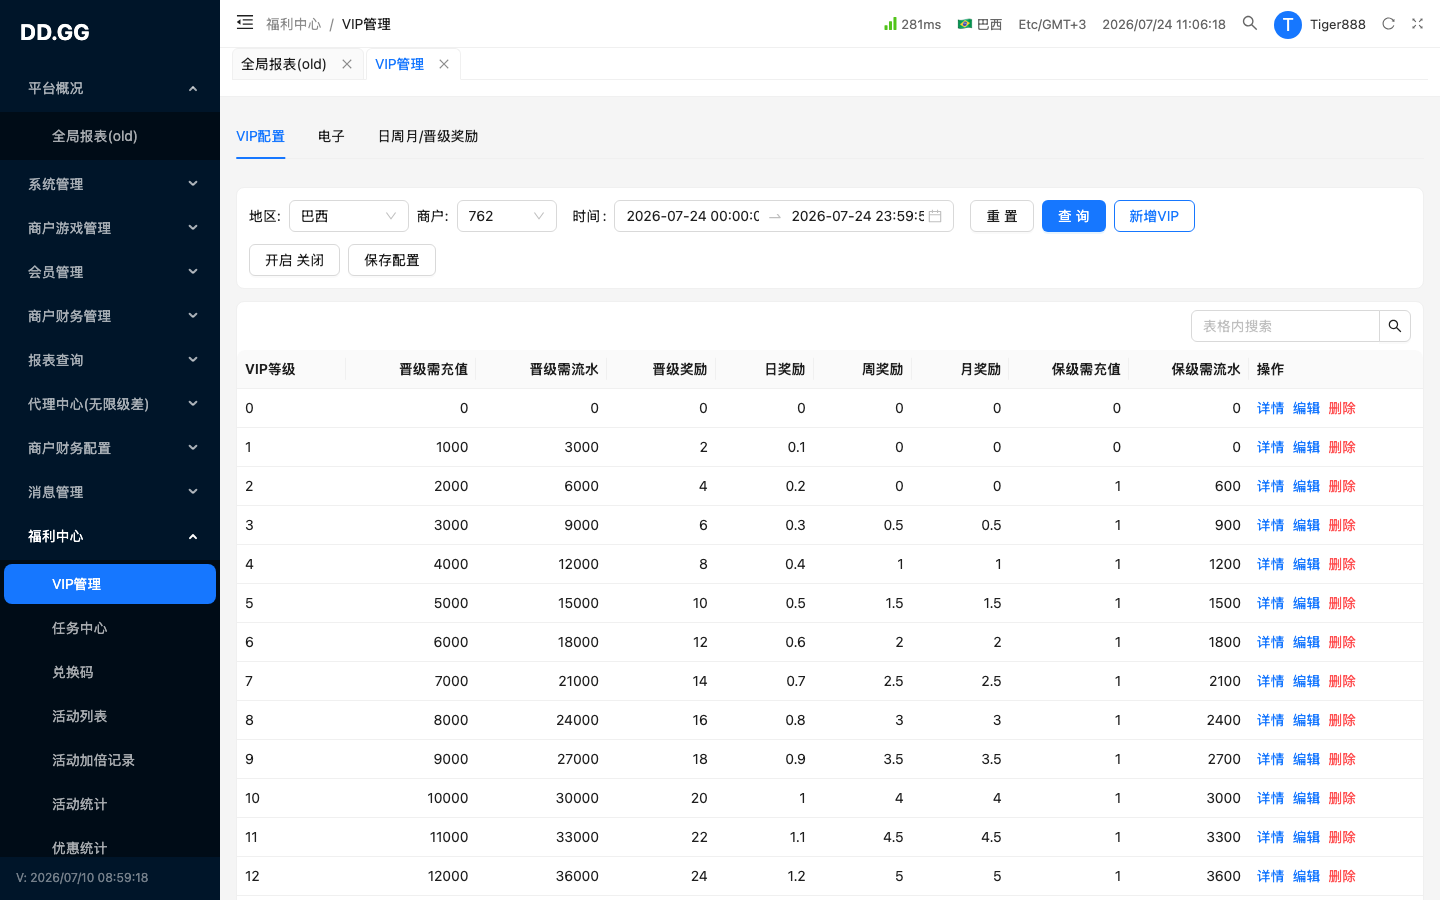Screen dimensions: 1440x900
Task: Activate the 全局报表(old) page tab
Action: [284, 64]
